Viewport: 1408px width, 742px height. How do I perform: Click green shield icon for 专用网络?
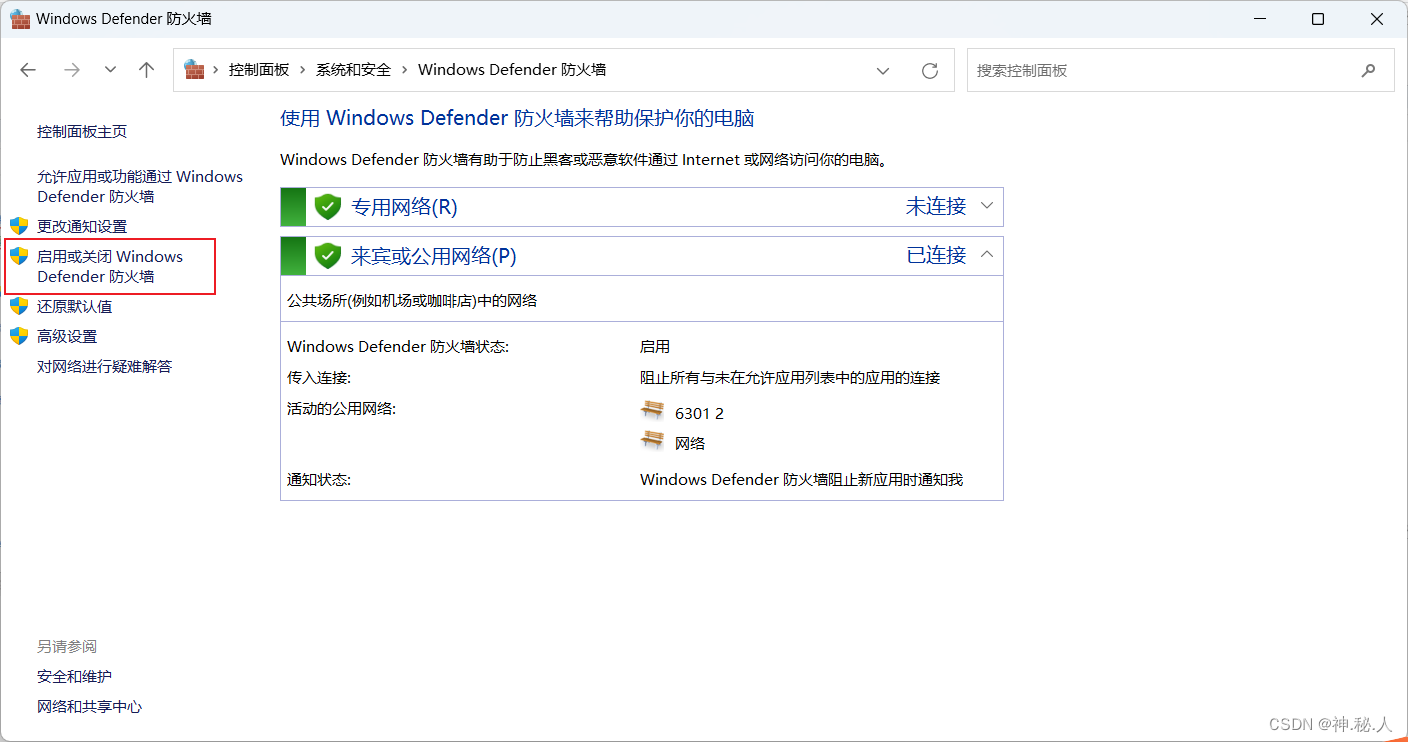click(x=328, y=207)
